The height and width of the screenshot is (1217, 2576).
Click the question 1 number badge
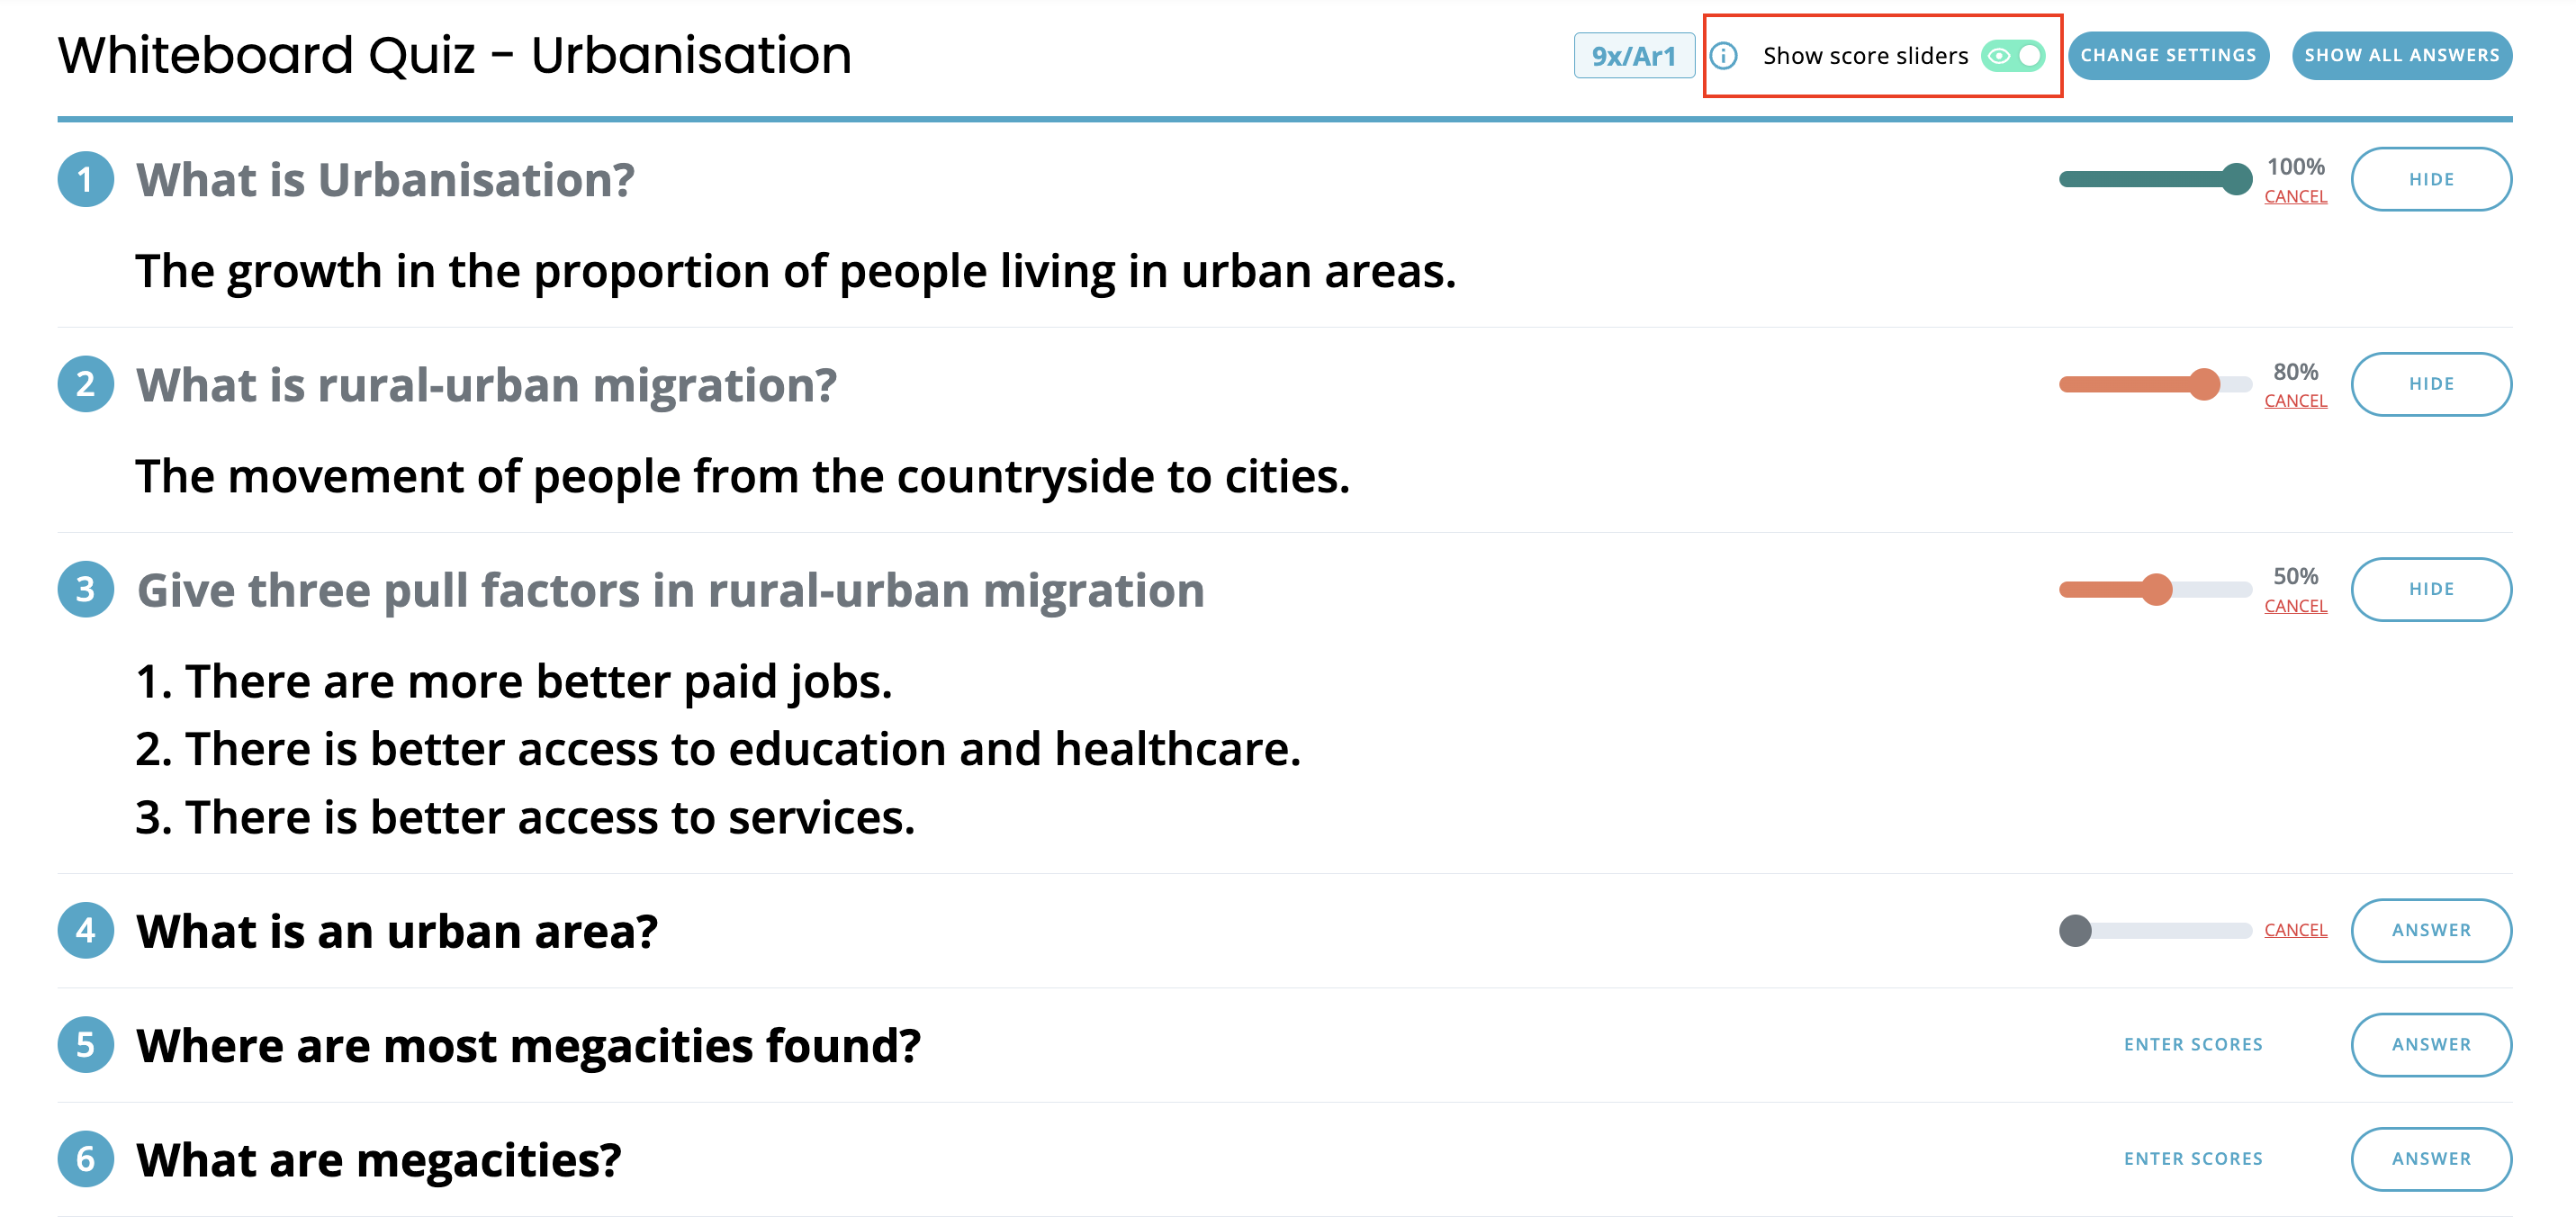pyautogui.click(x=86, y=180)
